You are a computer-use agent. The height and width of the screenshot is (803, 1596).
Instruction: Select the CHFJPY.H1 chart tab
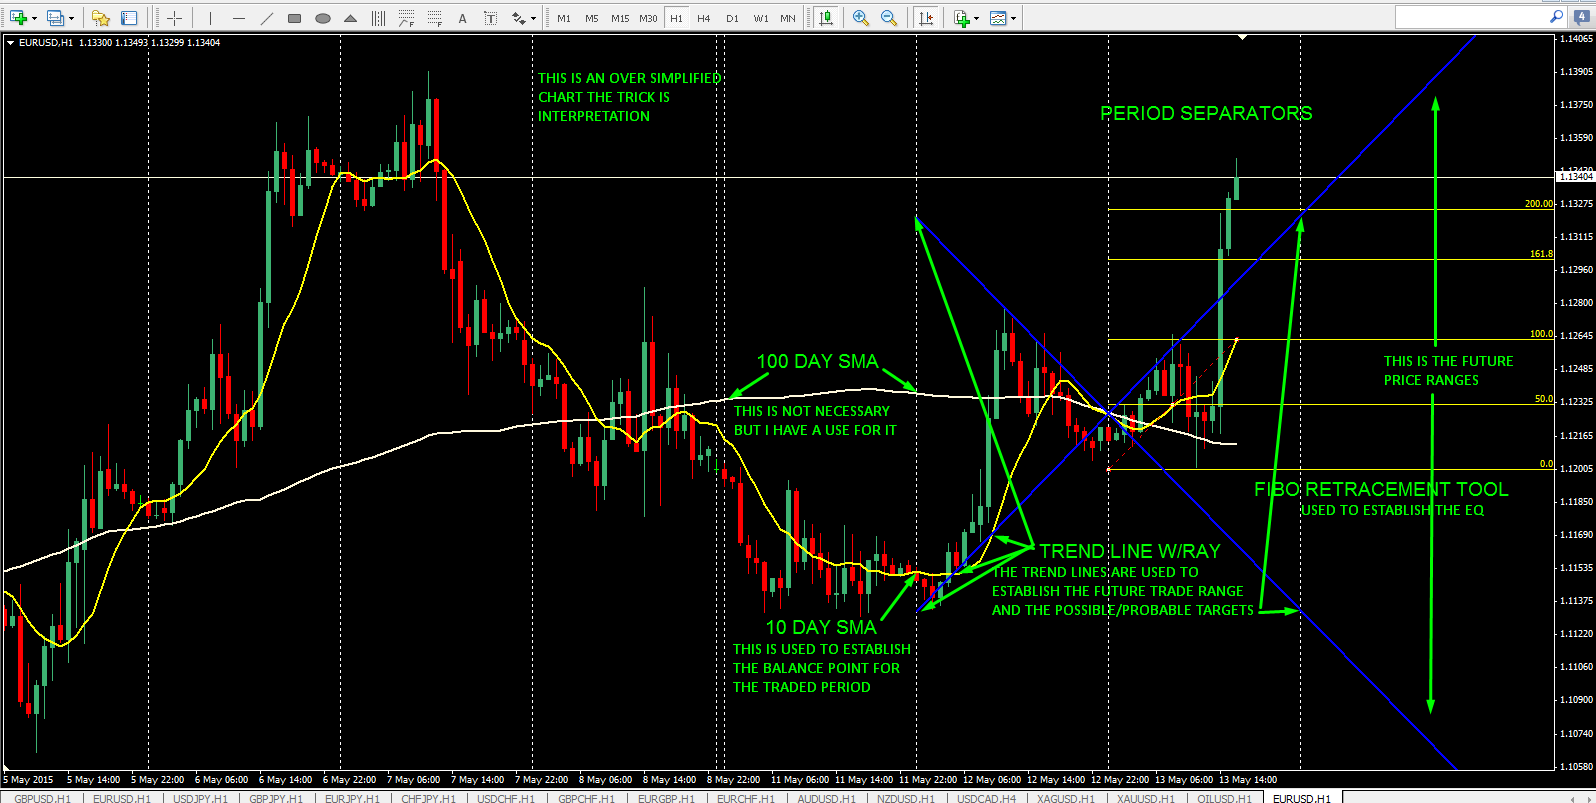pyautogui.click(x=428, y=798)
